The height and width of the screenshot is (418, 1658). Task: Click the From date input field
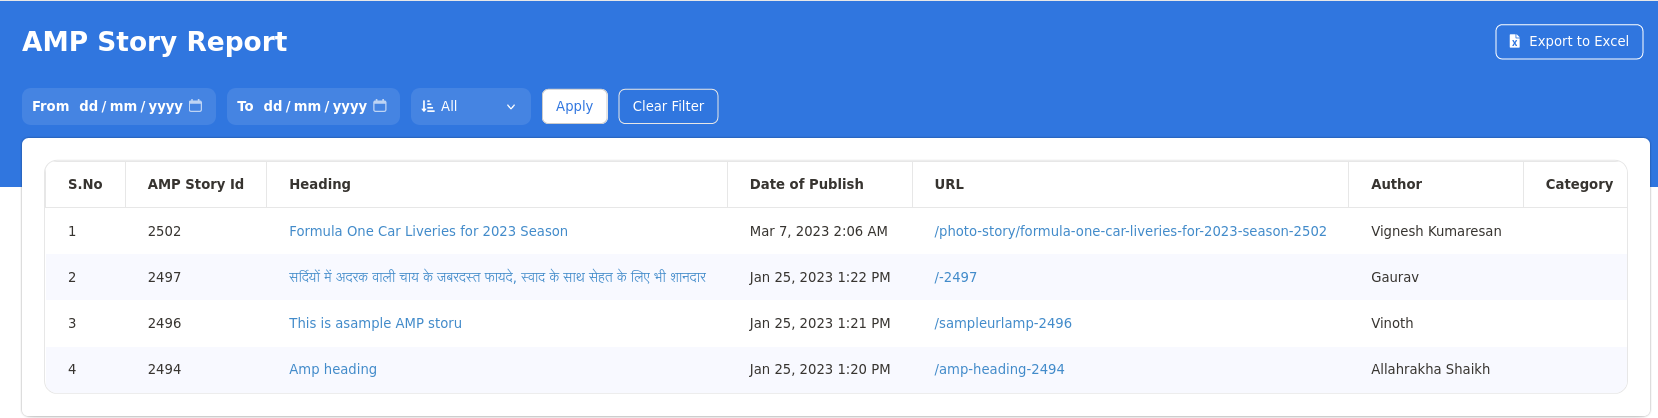tap(130, 106)
